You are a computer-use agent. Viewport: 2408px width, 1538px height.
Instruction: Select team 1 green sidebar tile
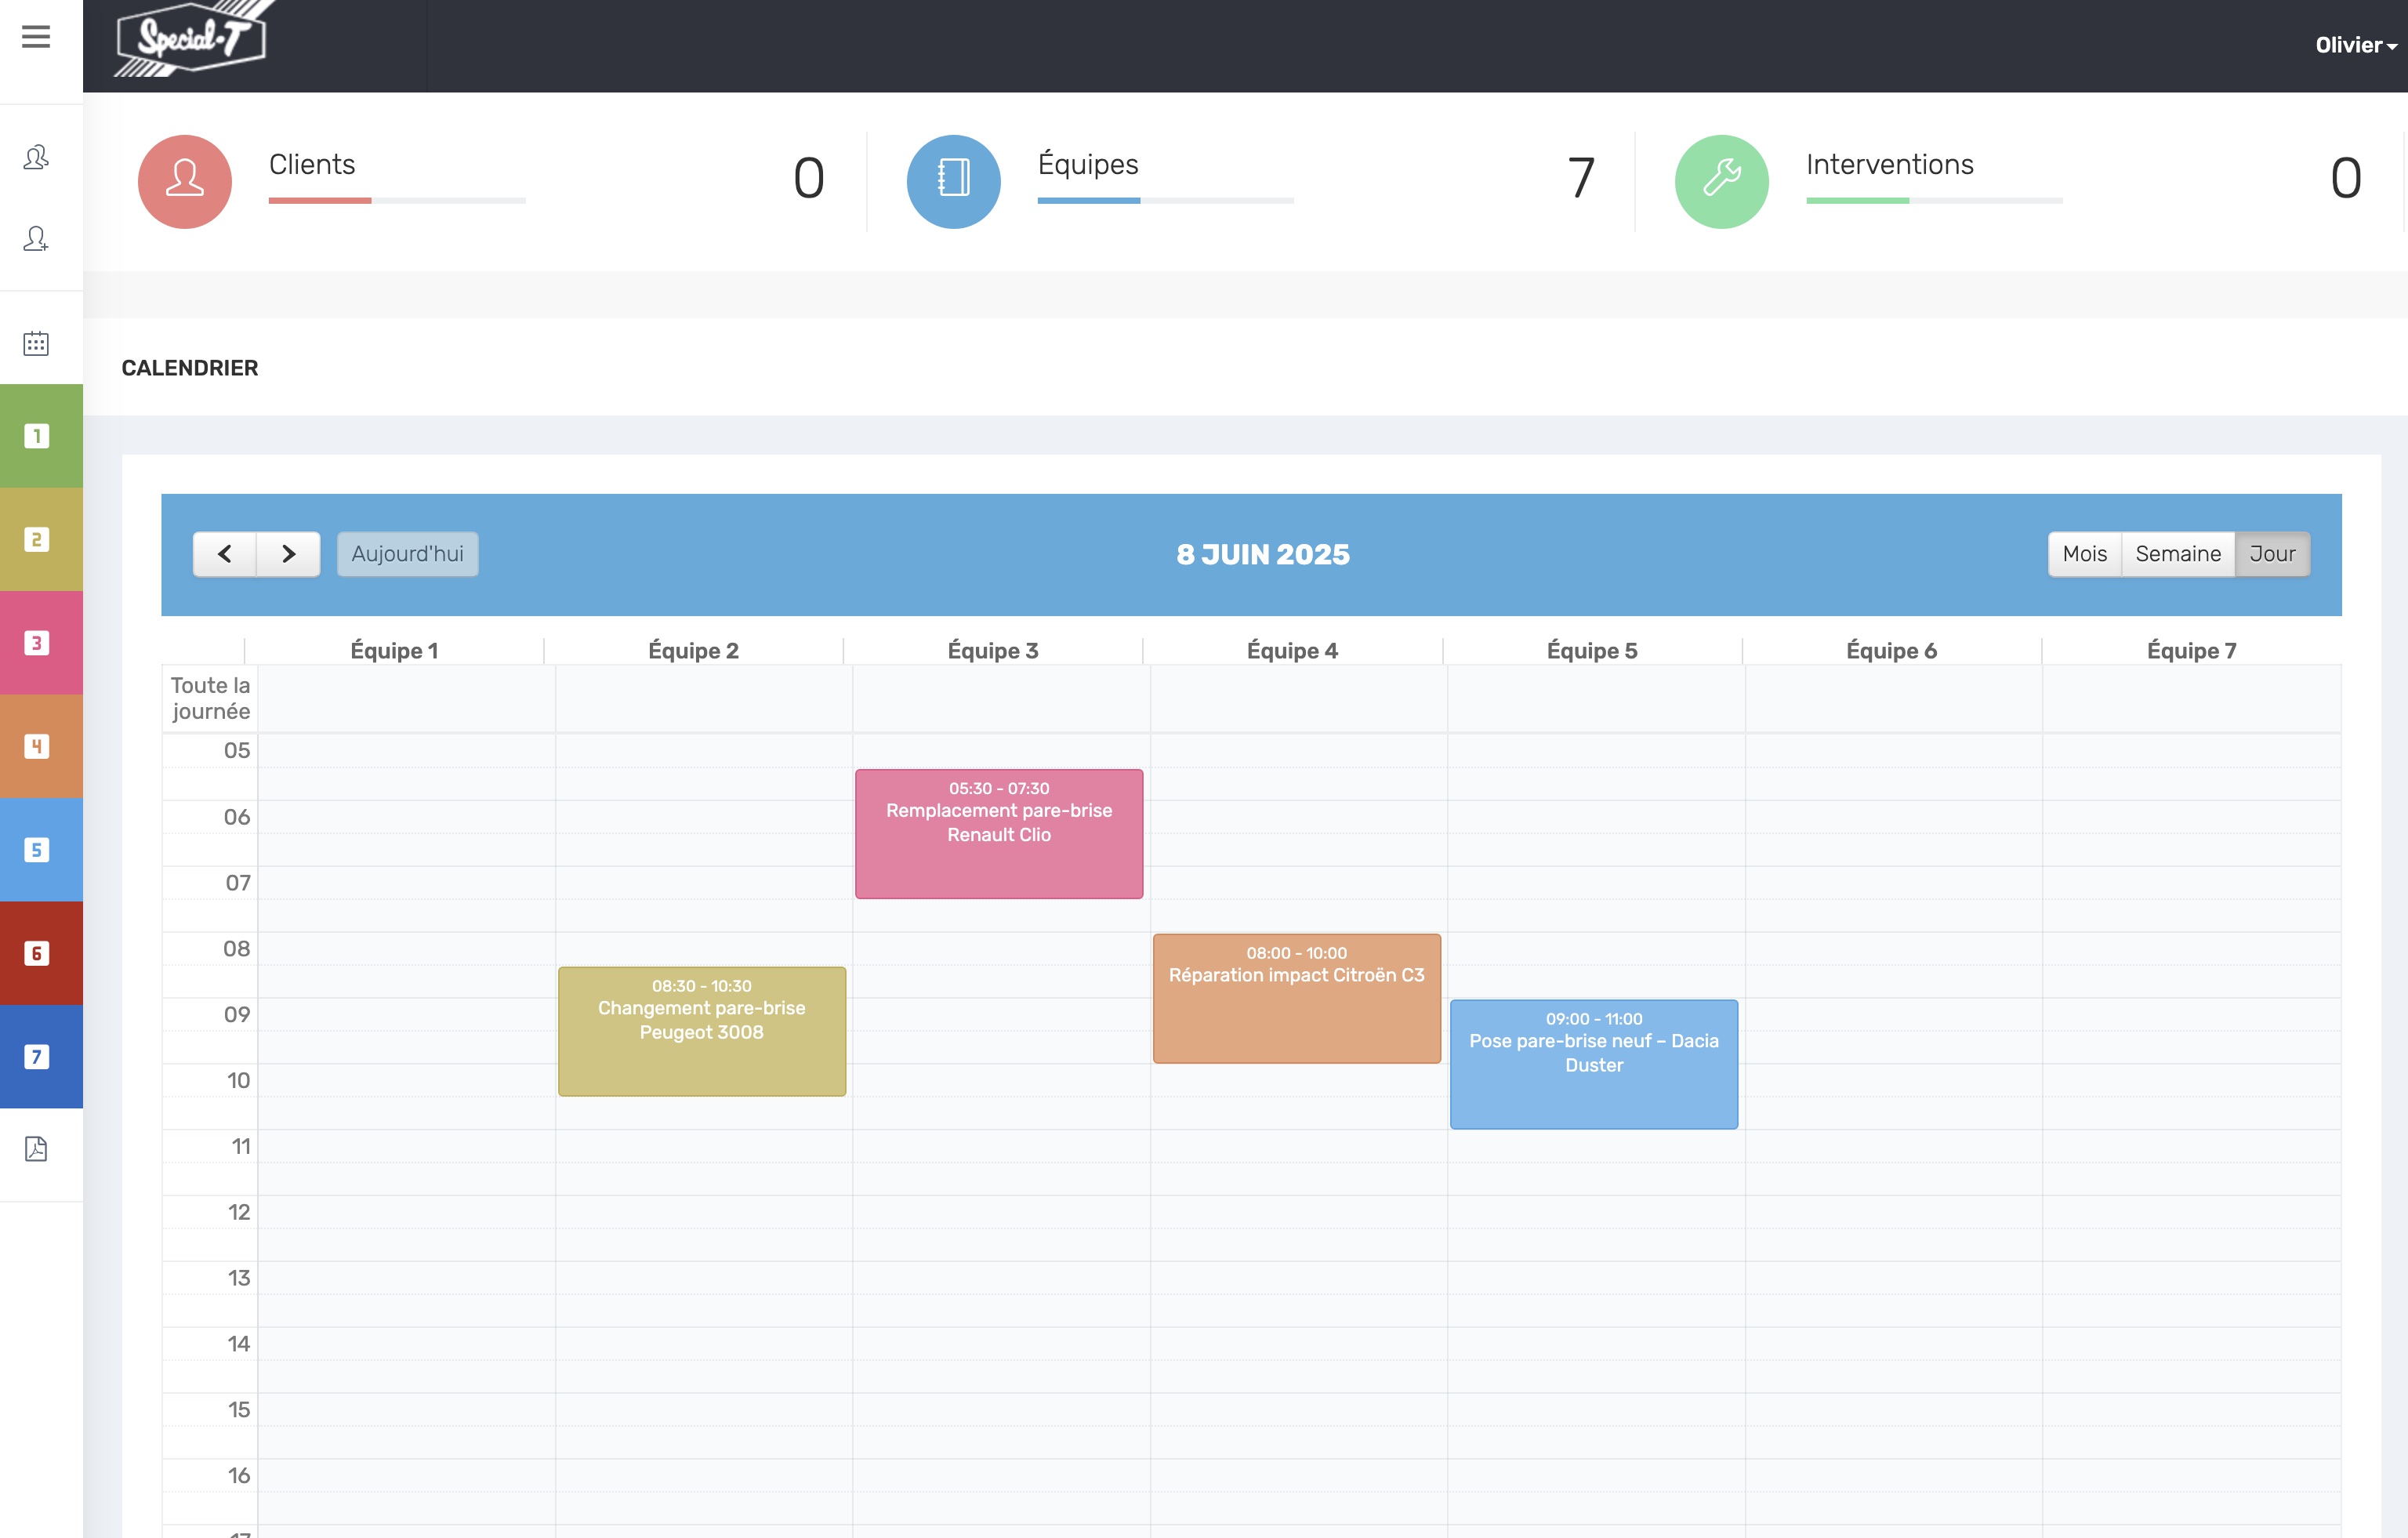point(41,436)
